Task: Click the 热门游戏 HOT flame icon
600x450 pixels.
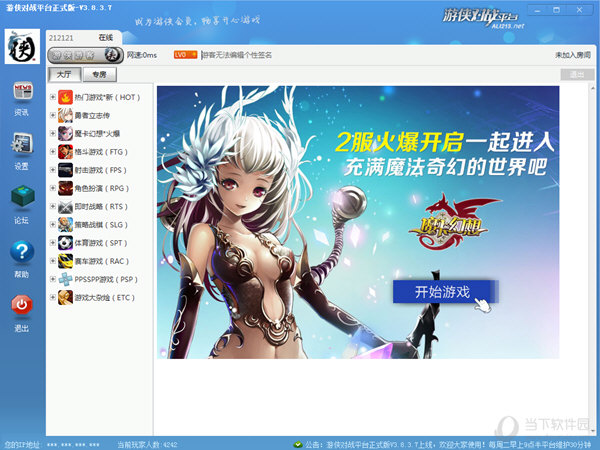Action: (x=65, y=97)
